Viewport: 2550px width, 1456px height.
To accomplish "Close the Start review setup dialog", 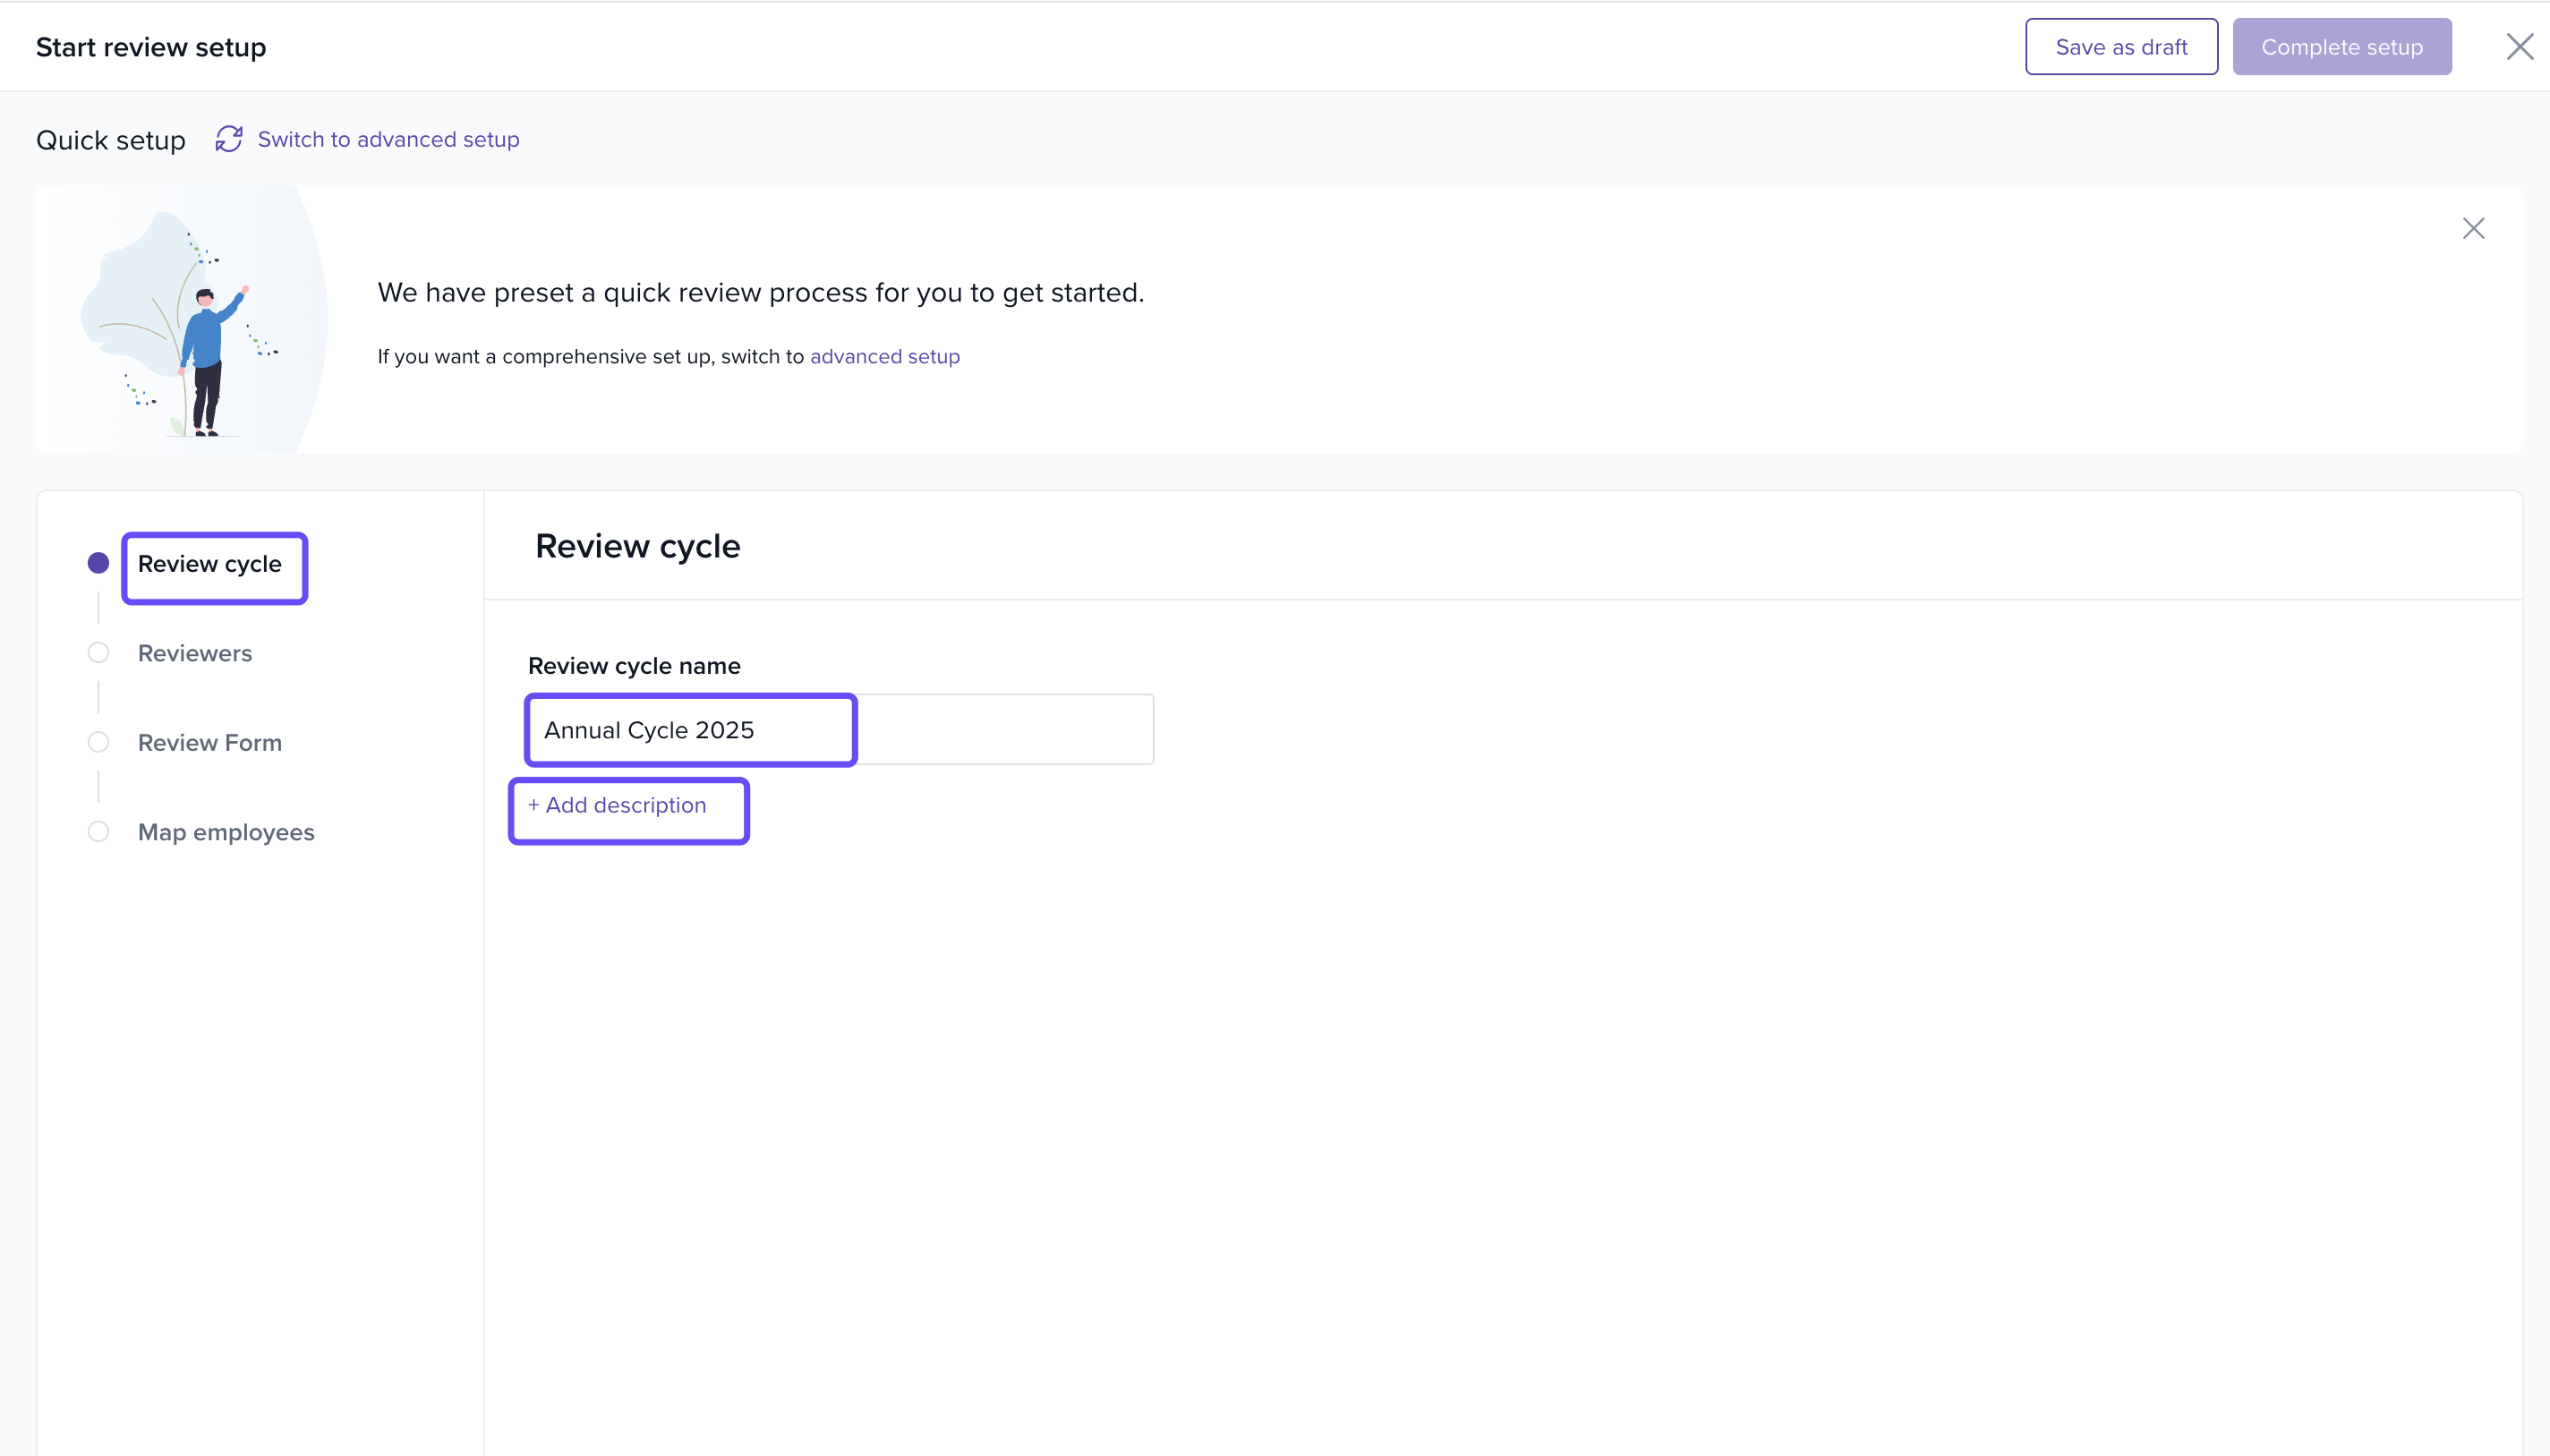I will pyautogui.click(x=2518, y=47).
